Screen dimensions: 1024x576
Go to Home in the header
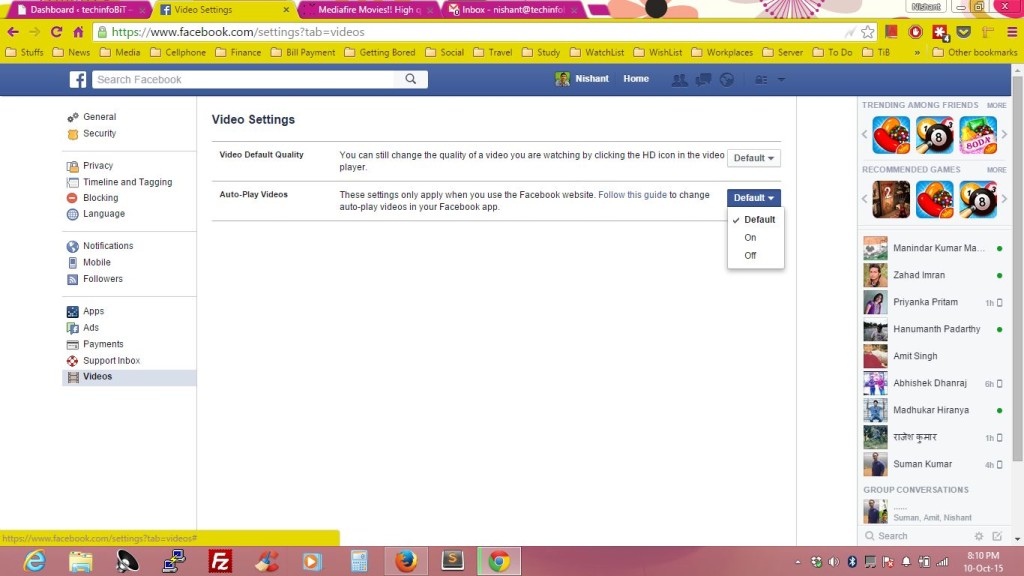tap(636, 79)
